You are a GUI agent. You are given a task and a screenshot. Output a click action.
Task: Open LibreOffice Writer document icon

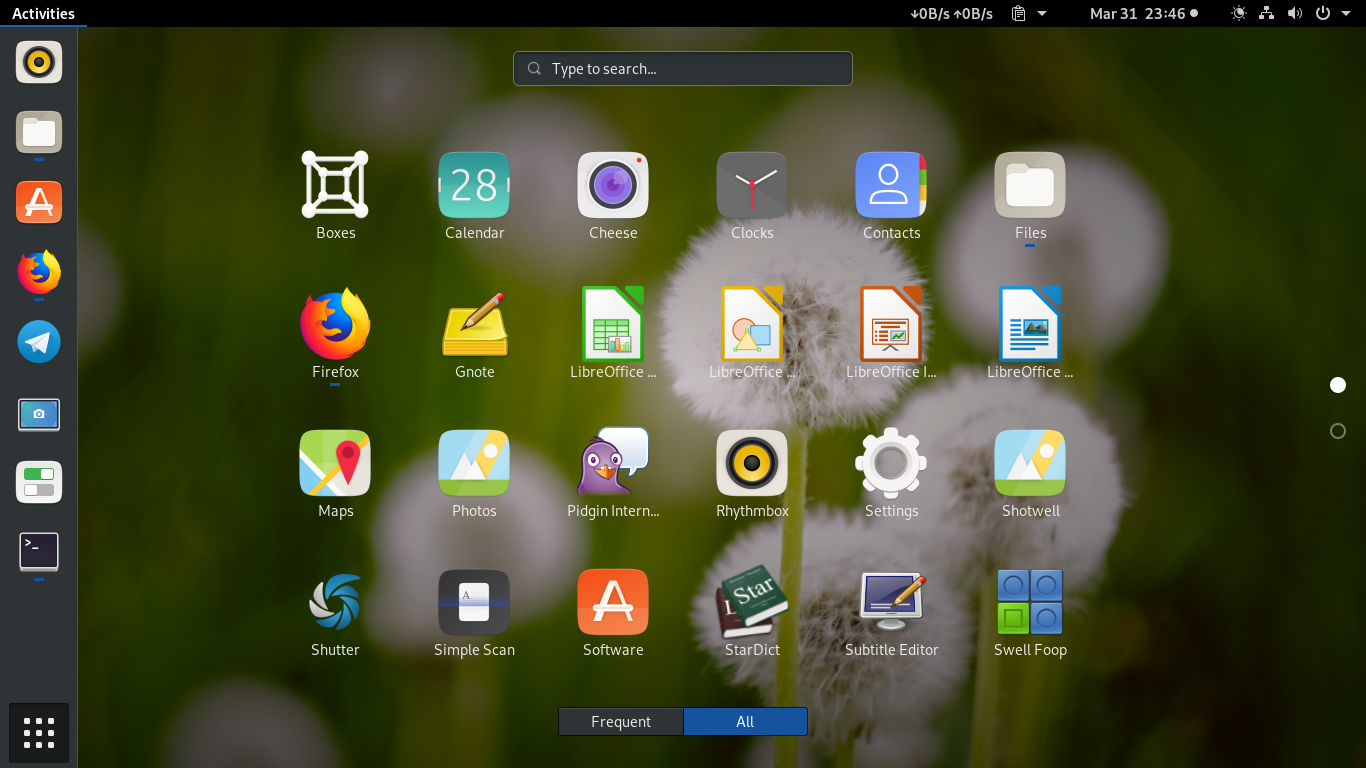[x=1030, y=324]
